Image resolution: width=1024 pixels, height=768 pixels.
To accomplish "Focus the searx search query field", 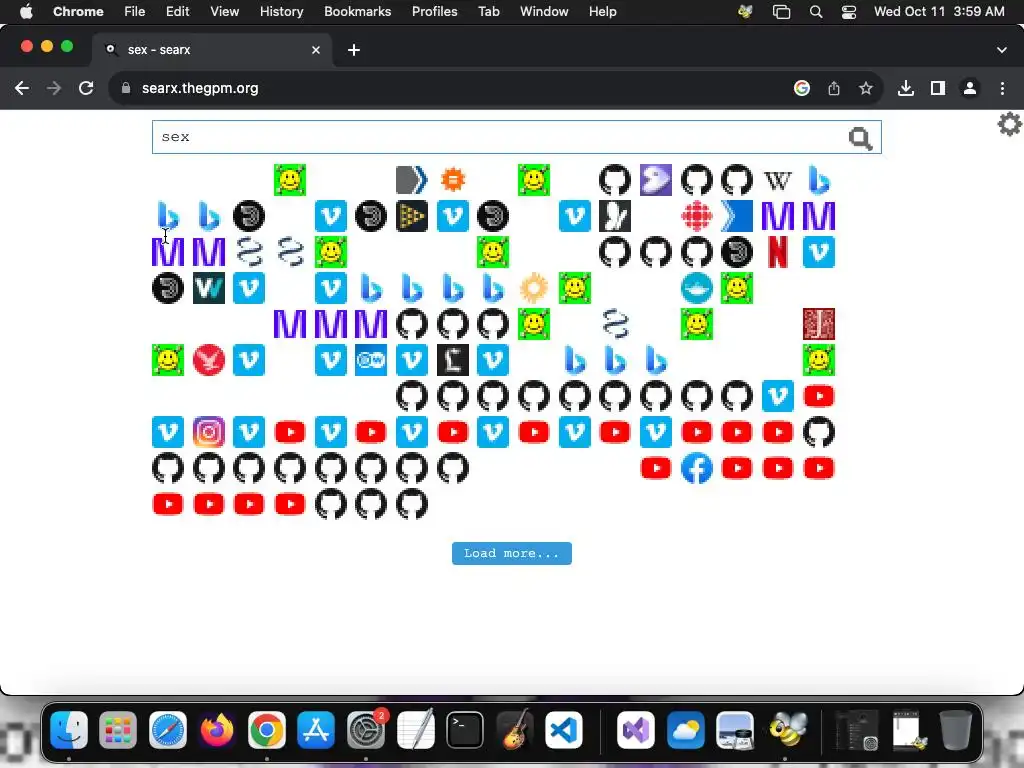I will tap(500, 137).
